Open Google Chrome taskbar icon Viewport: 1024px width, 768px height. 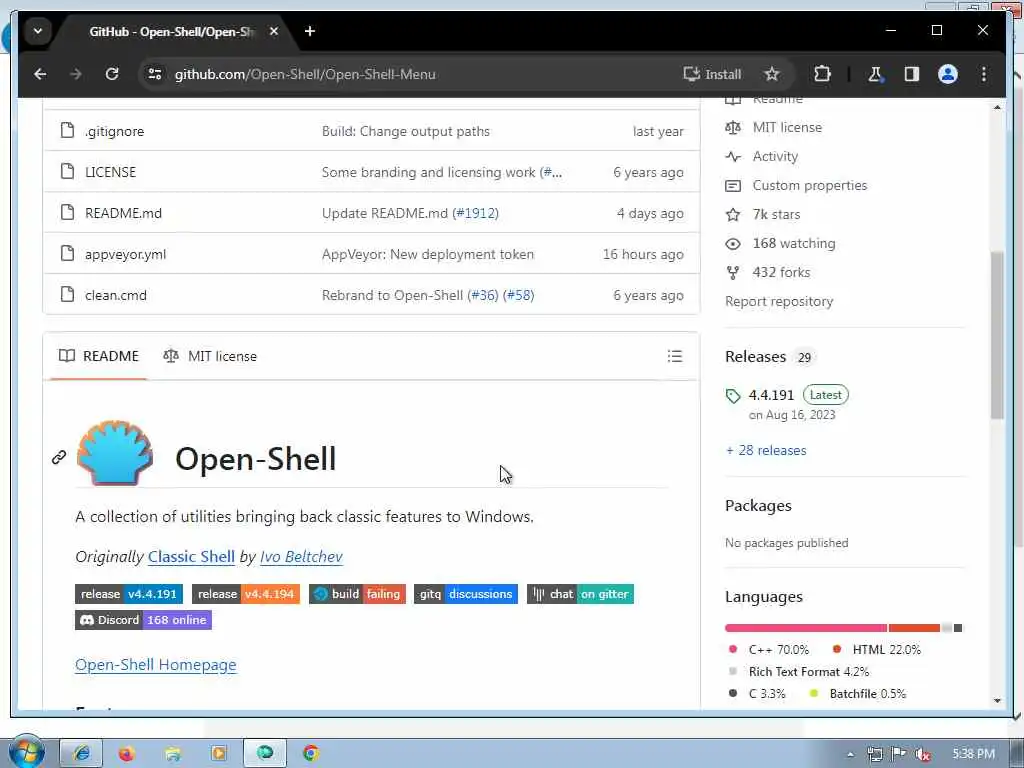pyautogui.click(x=311, y=753)
